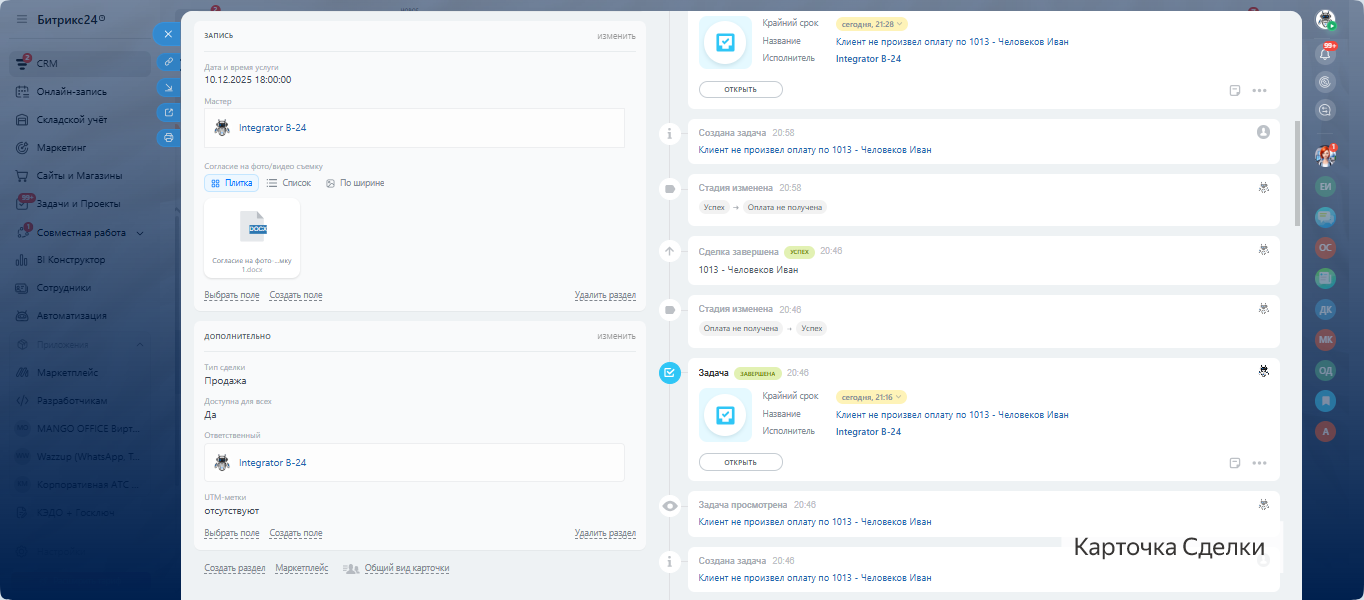The width and height of the screenshot is (1364, 600).
Task: Click the note icon on top task
Action: tap(1235, 90)
